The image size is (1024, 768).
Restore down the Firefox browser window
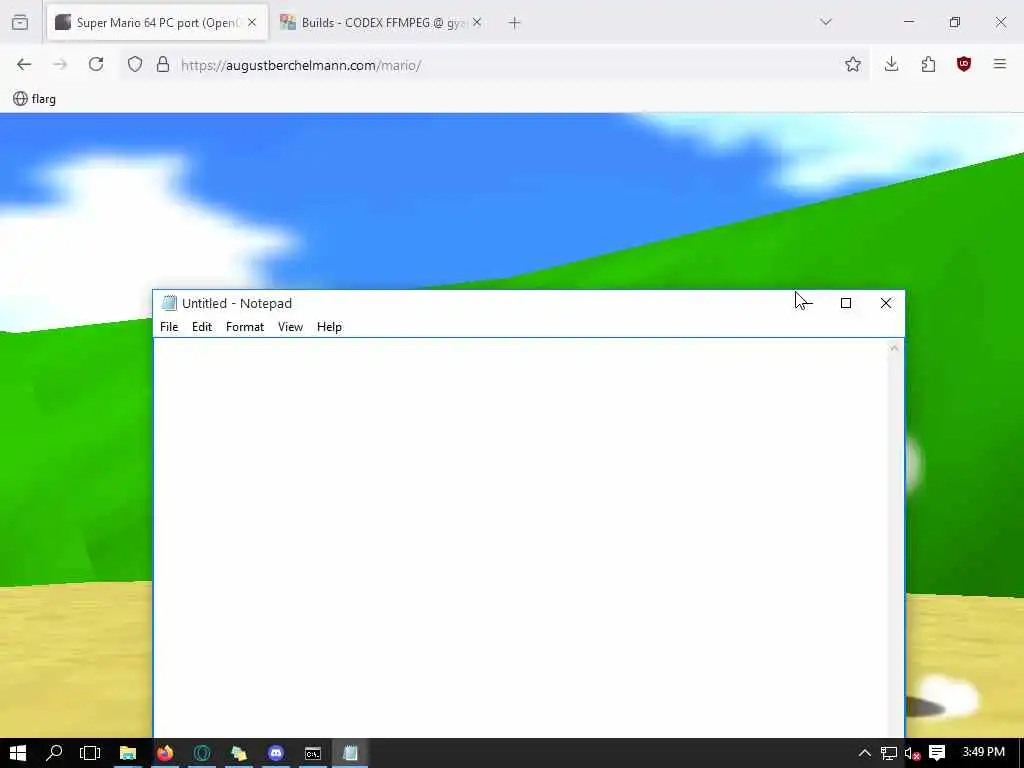click(955, 22)
